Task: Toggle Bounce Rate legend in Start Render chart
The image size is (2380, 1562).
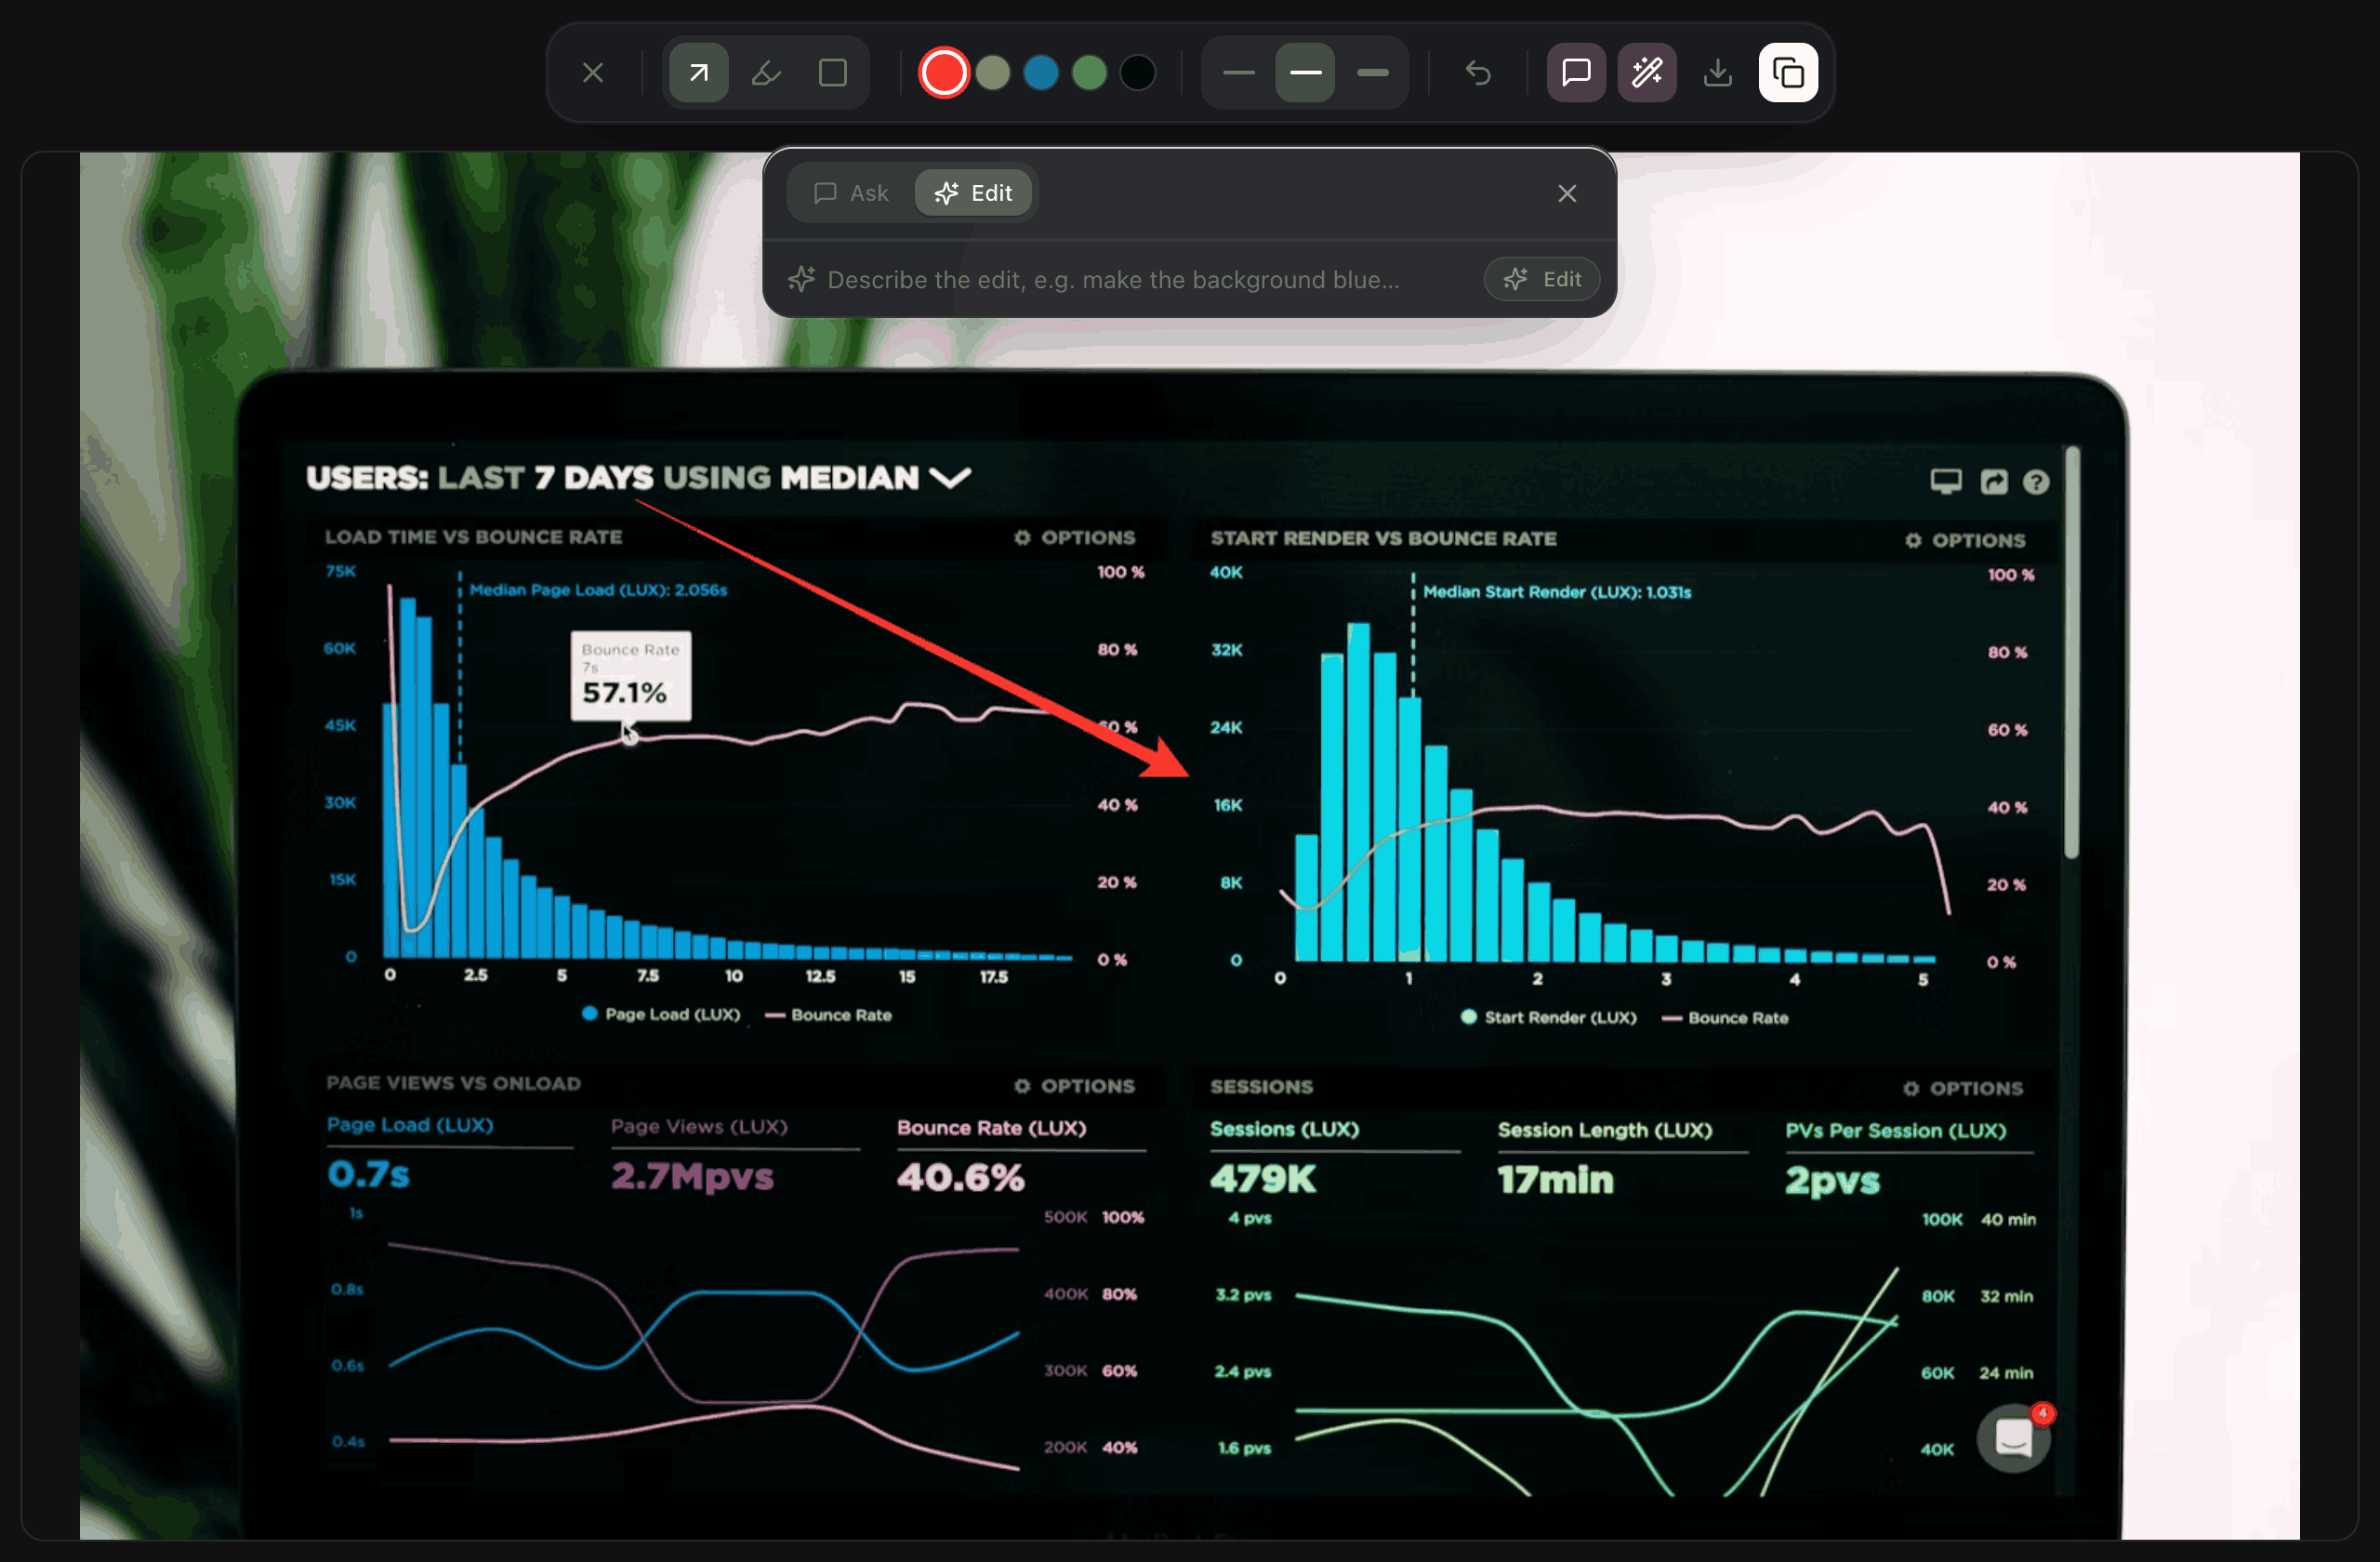Action: [x=1724, y=1018]
